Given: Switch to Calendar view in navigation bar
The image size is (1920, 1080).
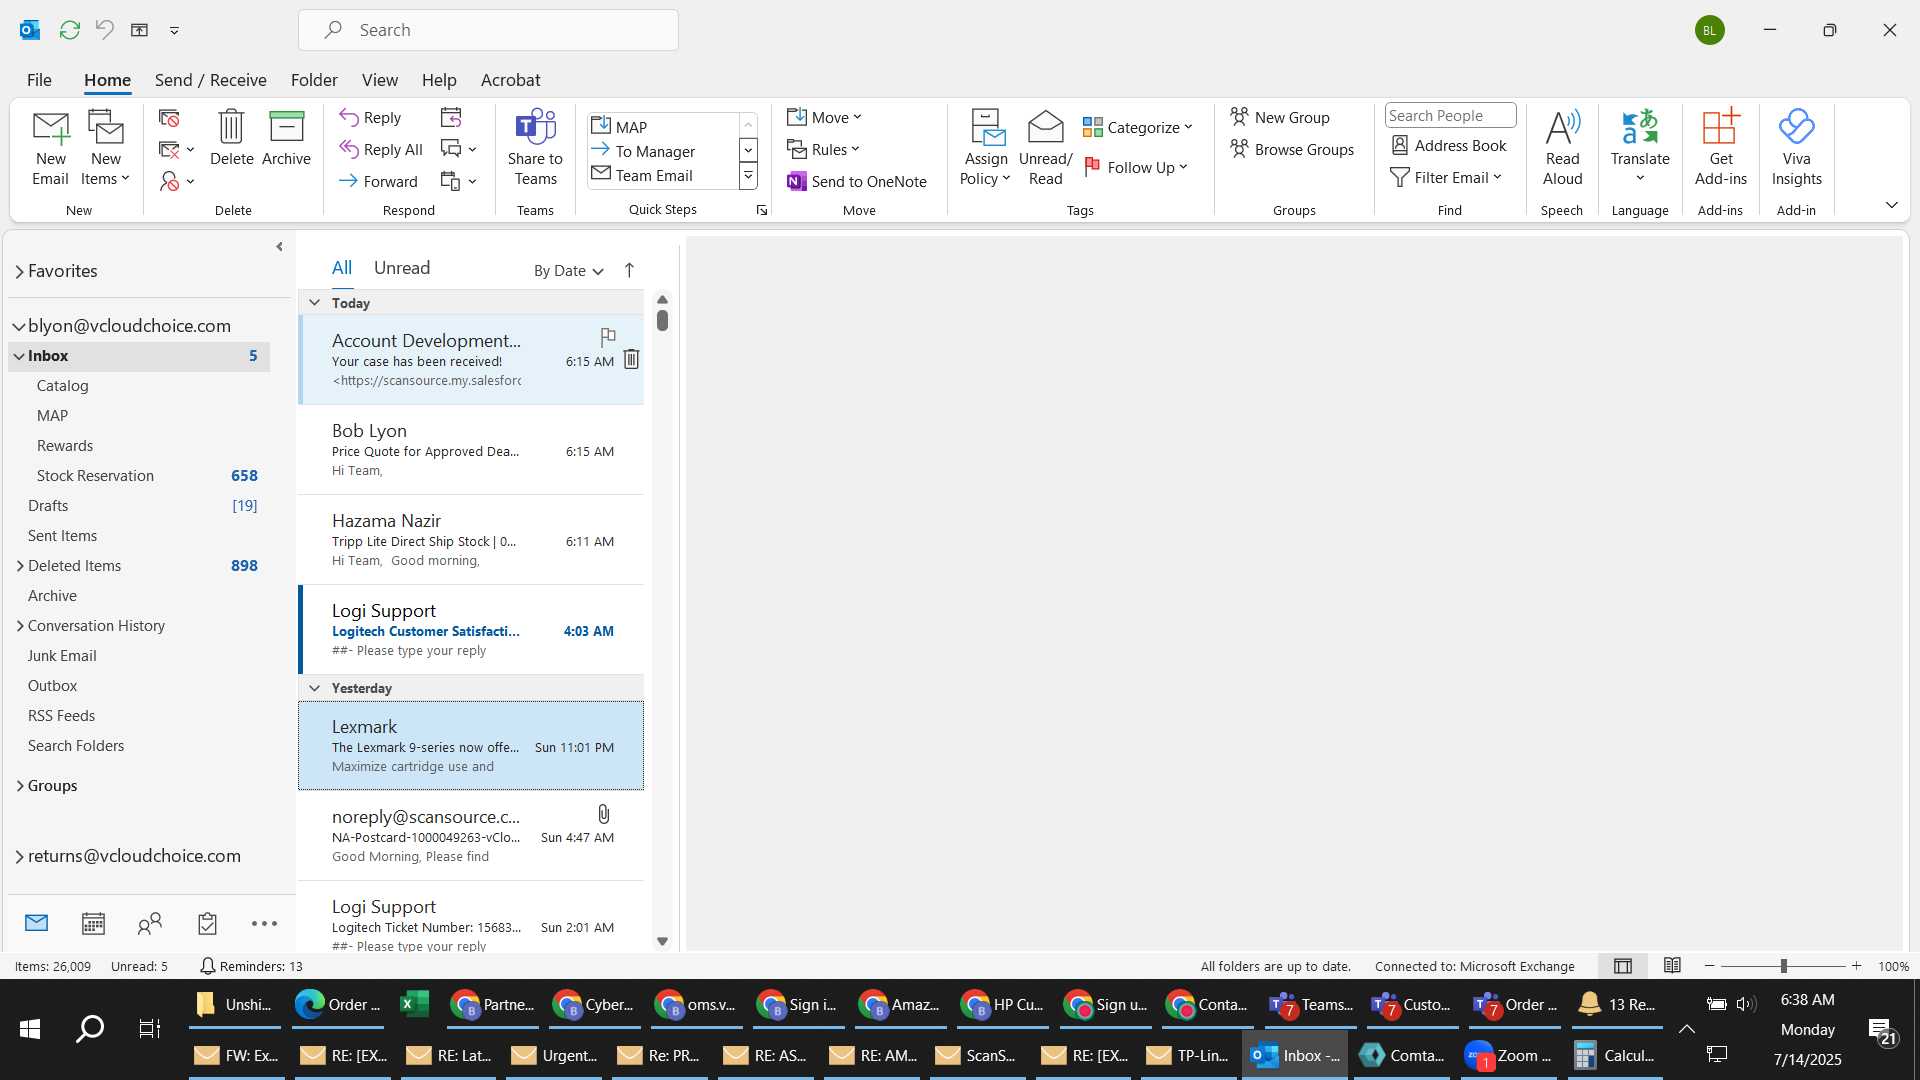Looking at the screenshot, I should [93, 923].
